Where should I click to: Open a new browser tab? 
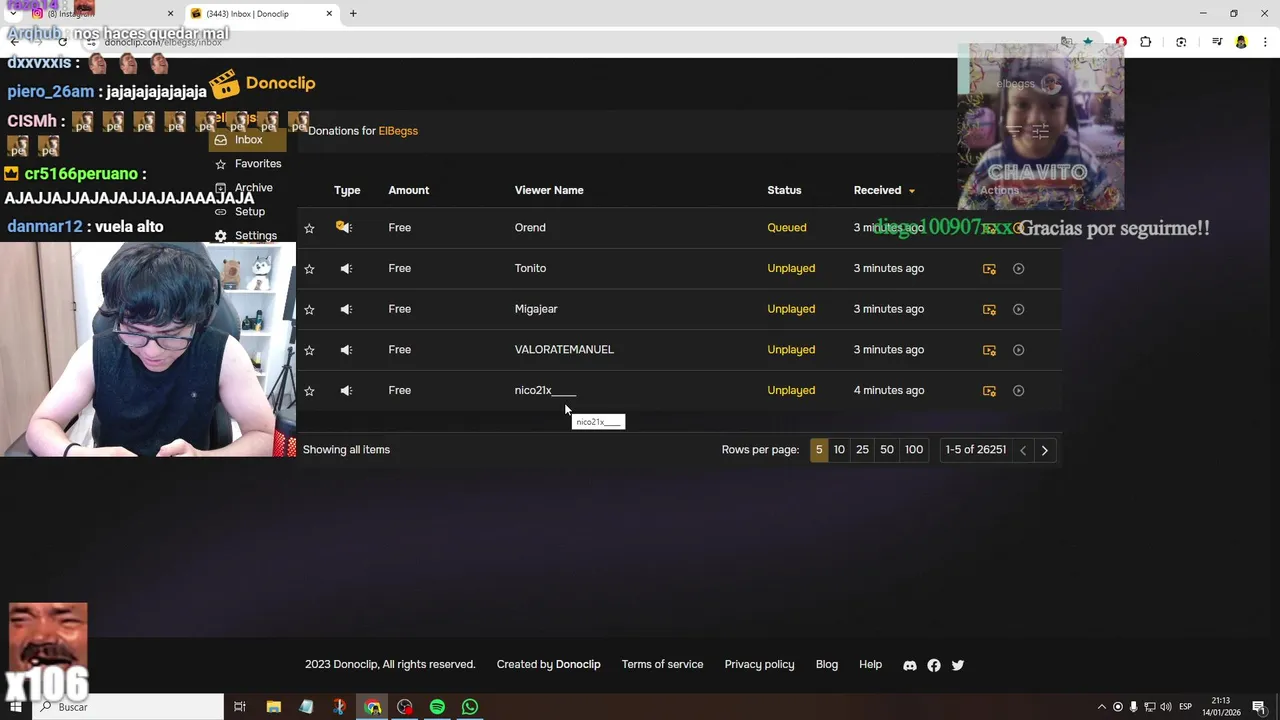pyautogui.click(x=353, y=14)
